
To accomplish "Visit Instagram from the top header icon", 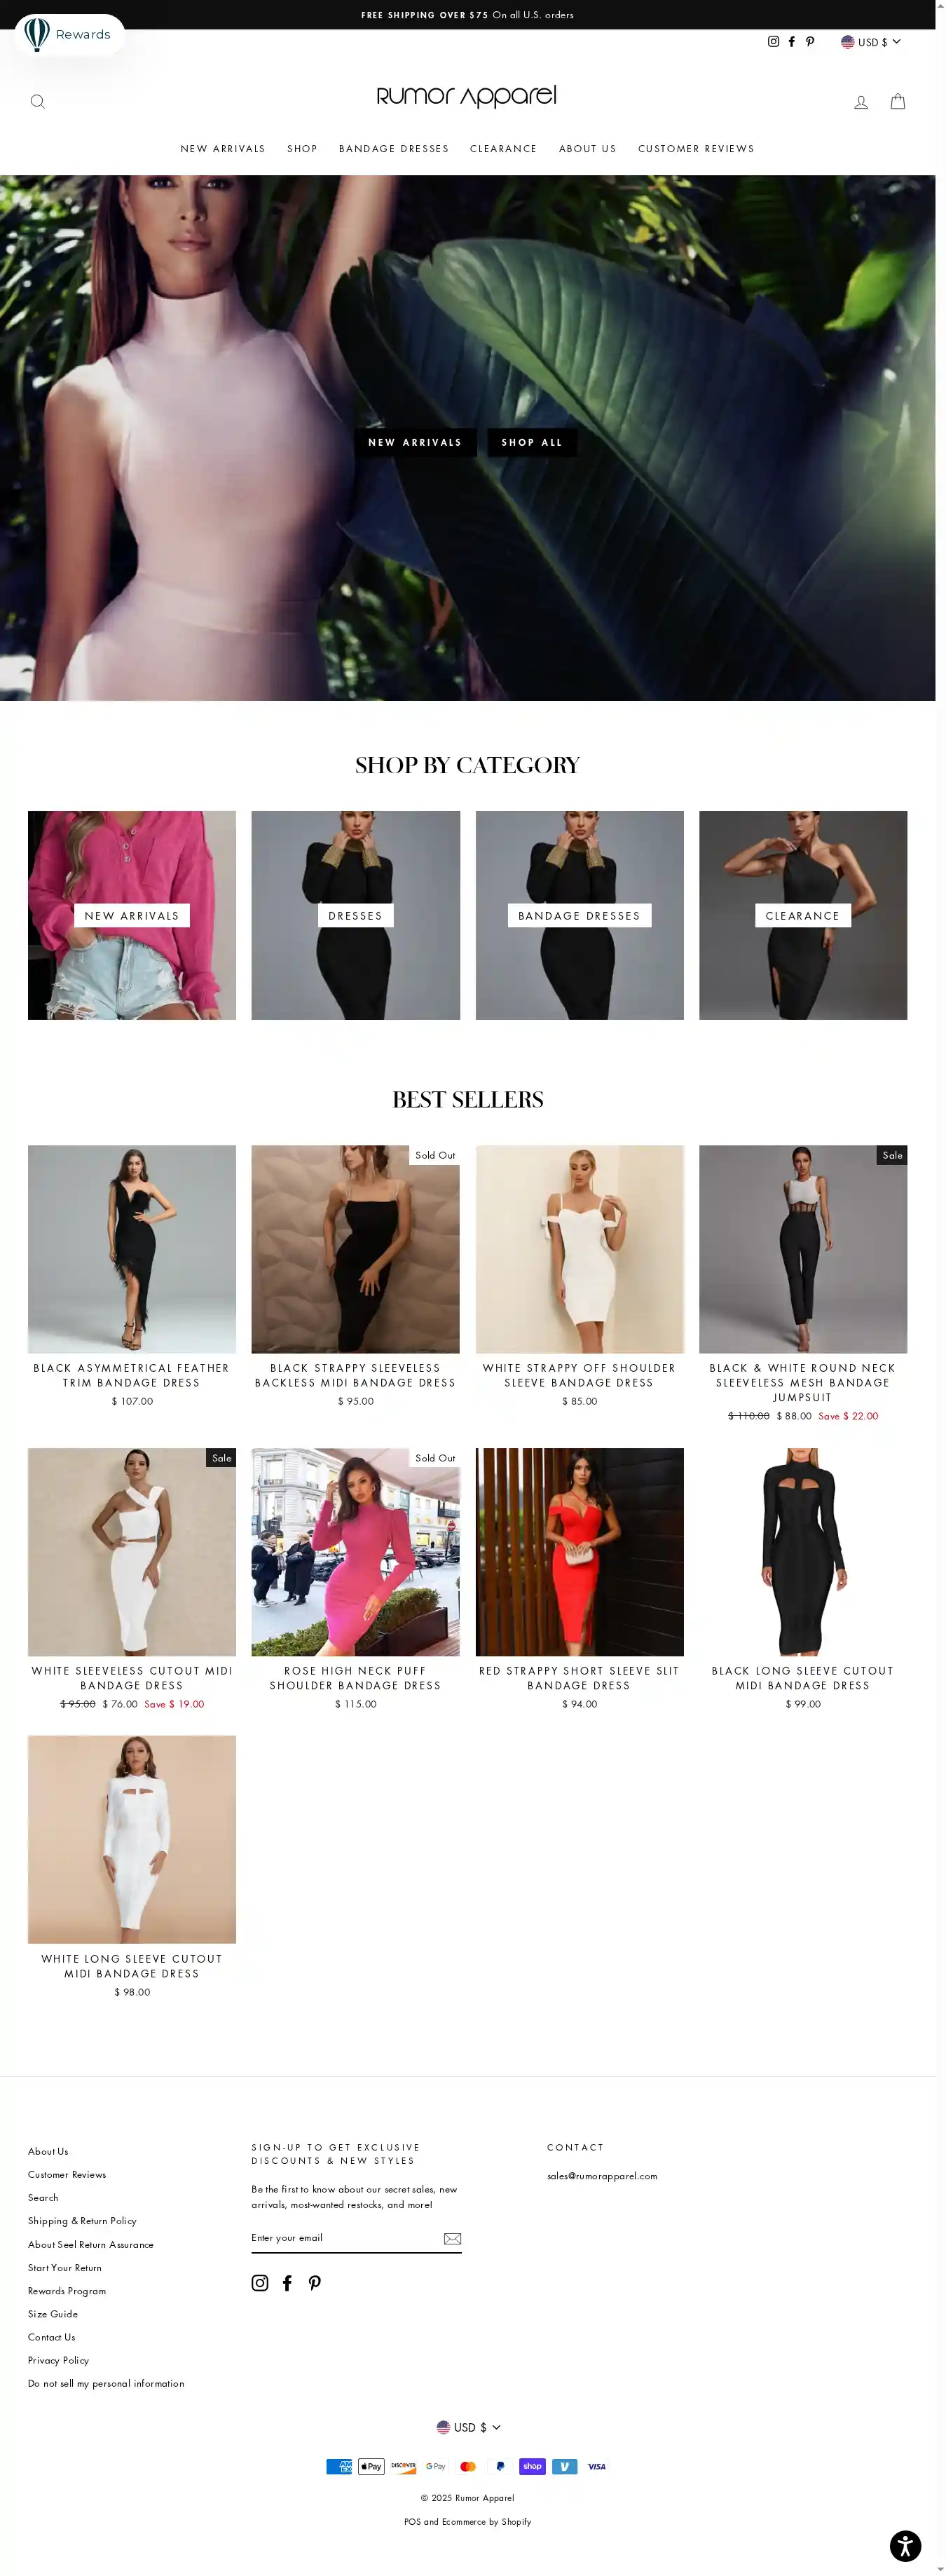I will coord(773,42).
